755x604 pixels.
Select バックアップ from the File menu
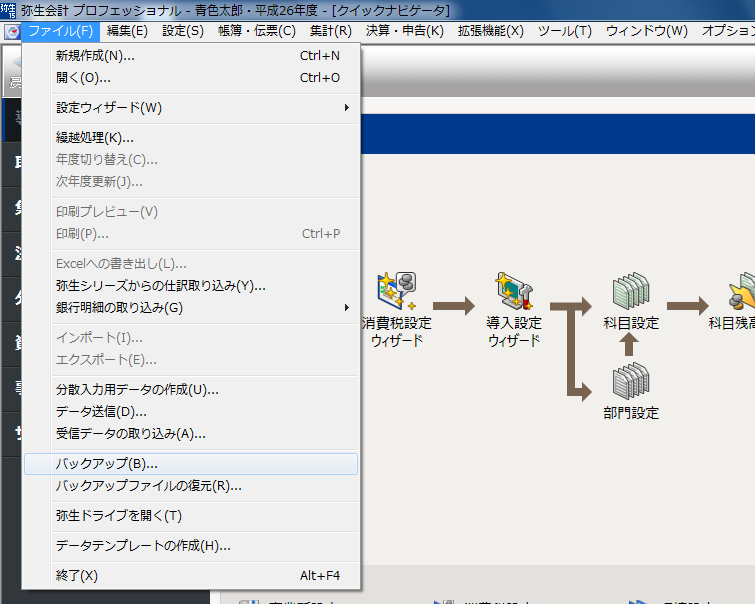[107, 464]
